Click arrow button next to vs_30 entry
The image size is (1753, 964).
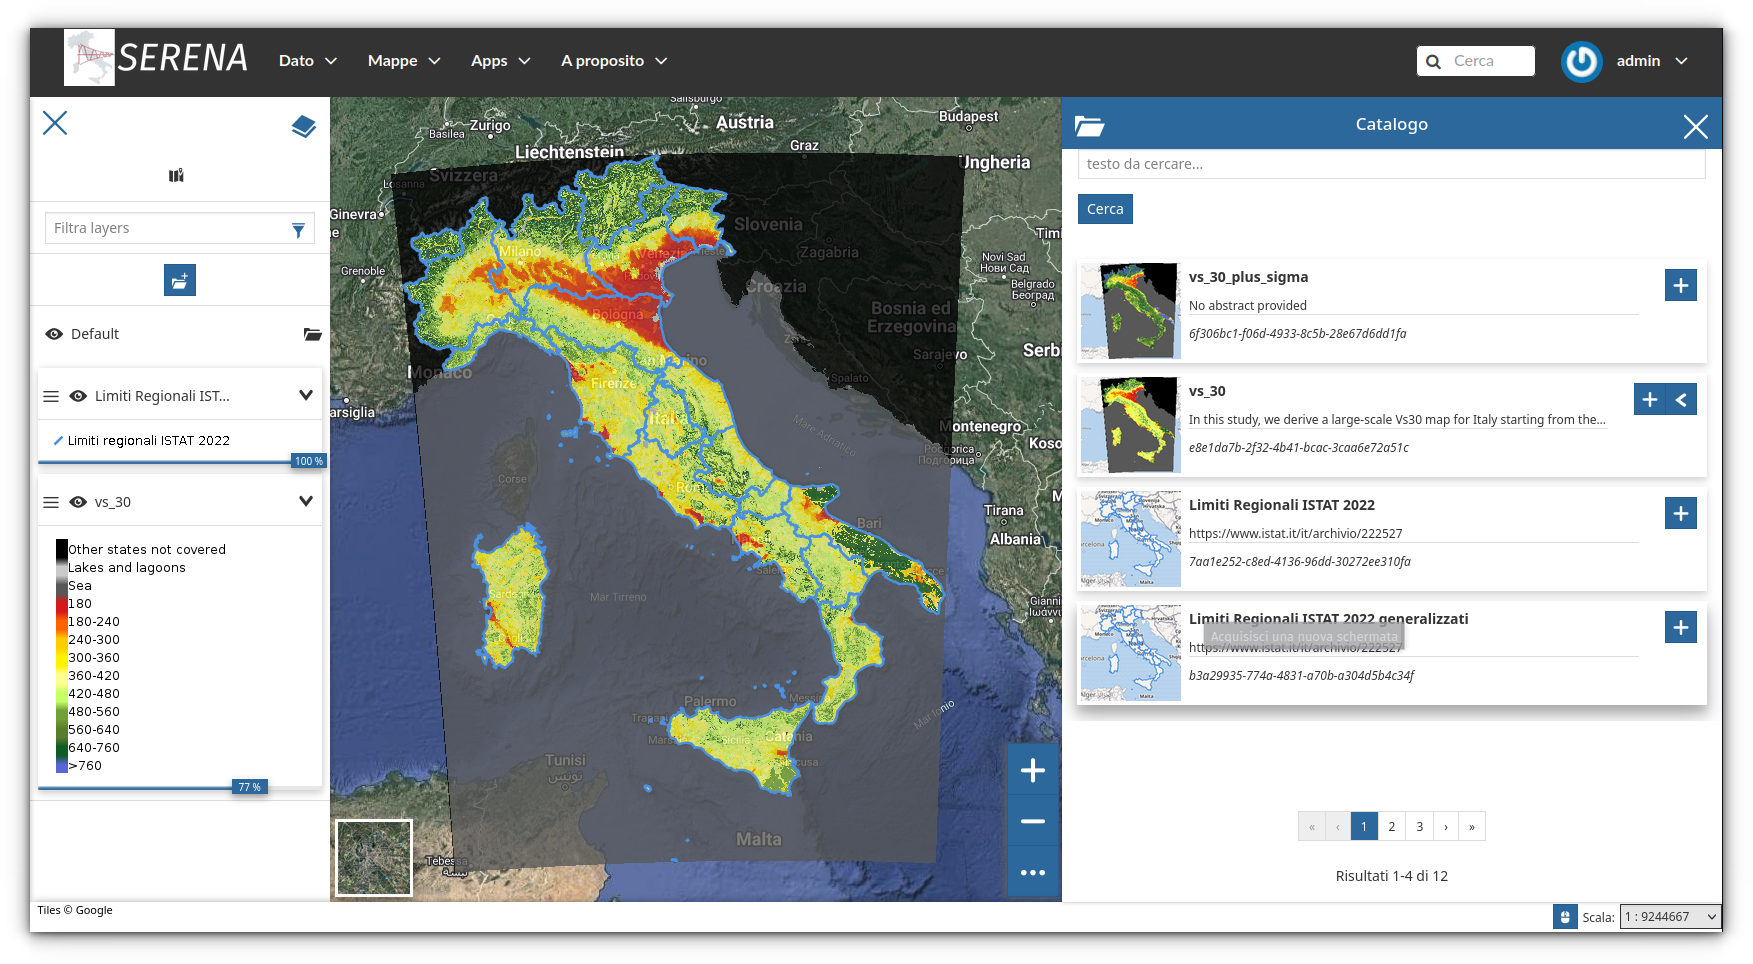pos(1681,399)
